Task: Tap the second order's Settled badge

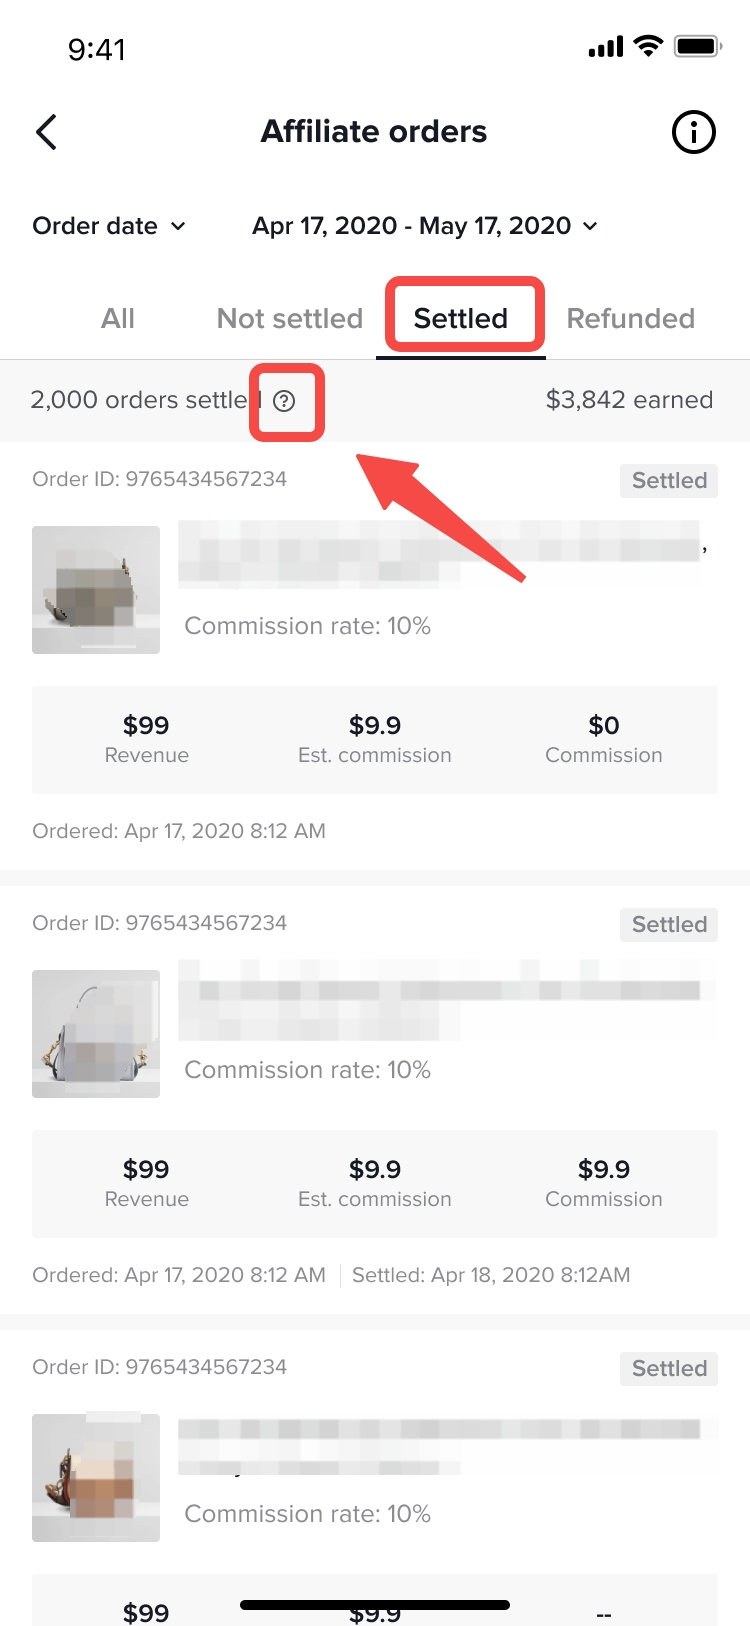Action: click(669, 924)
